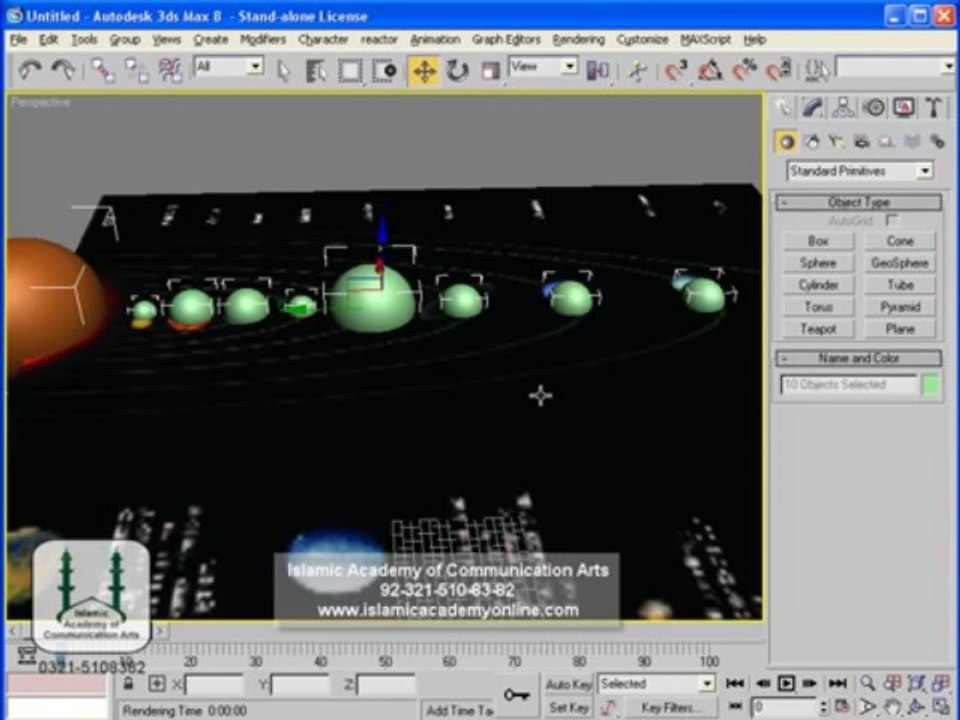Click the Set Keys key icon
This screenshot has width=960, height=720.
pos(517,695)
